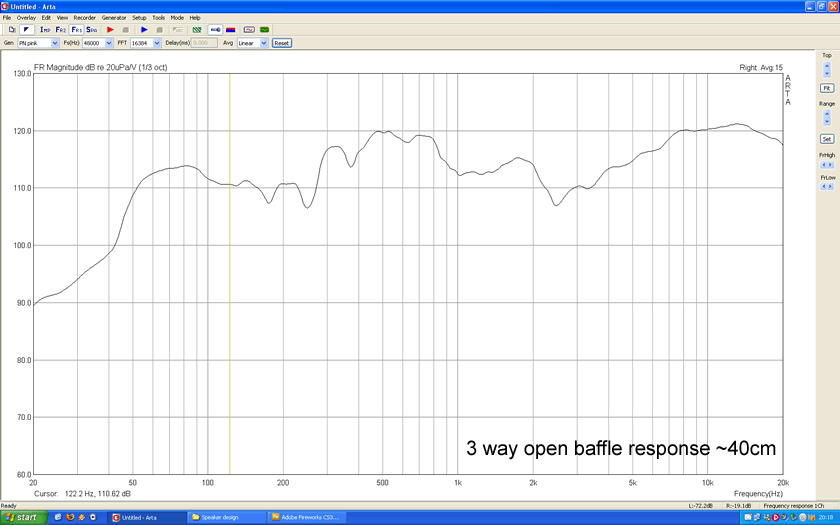
Task: Open Speaker design folder in taskbar
Action: (x=226, y=518)
